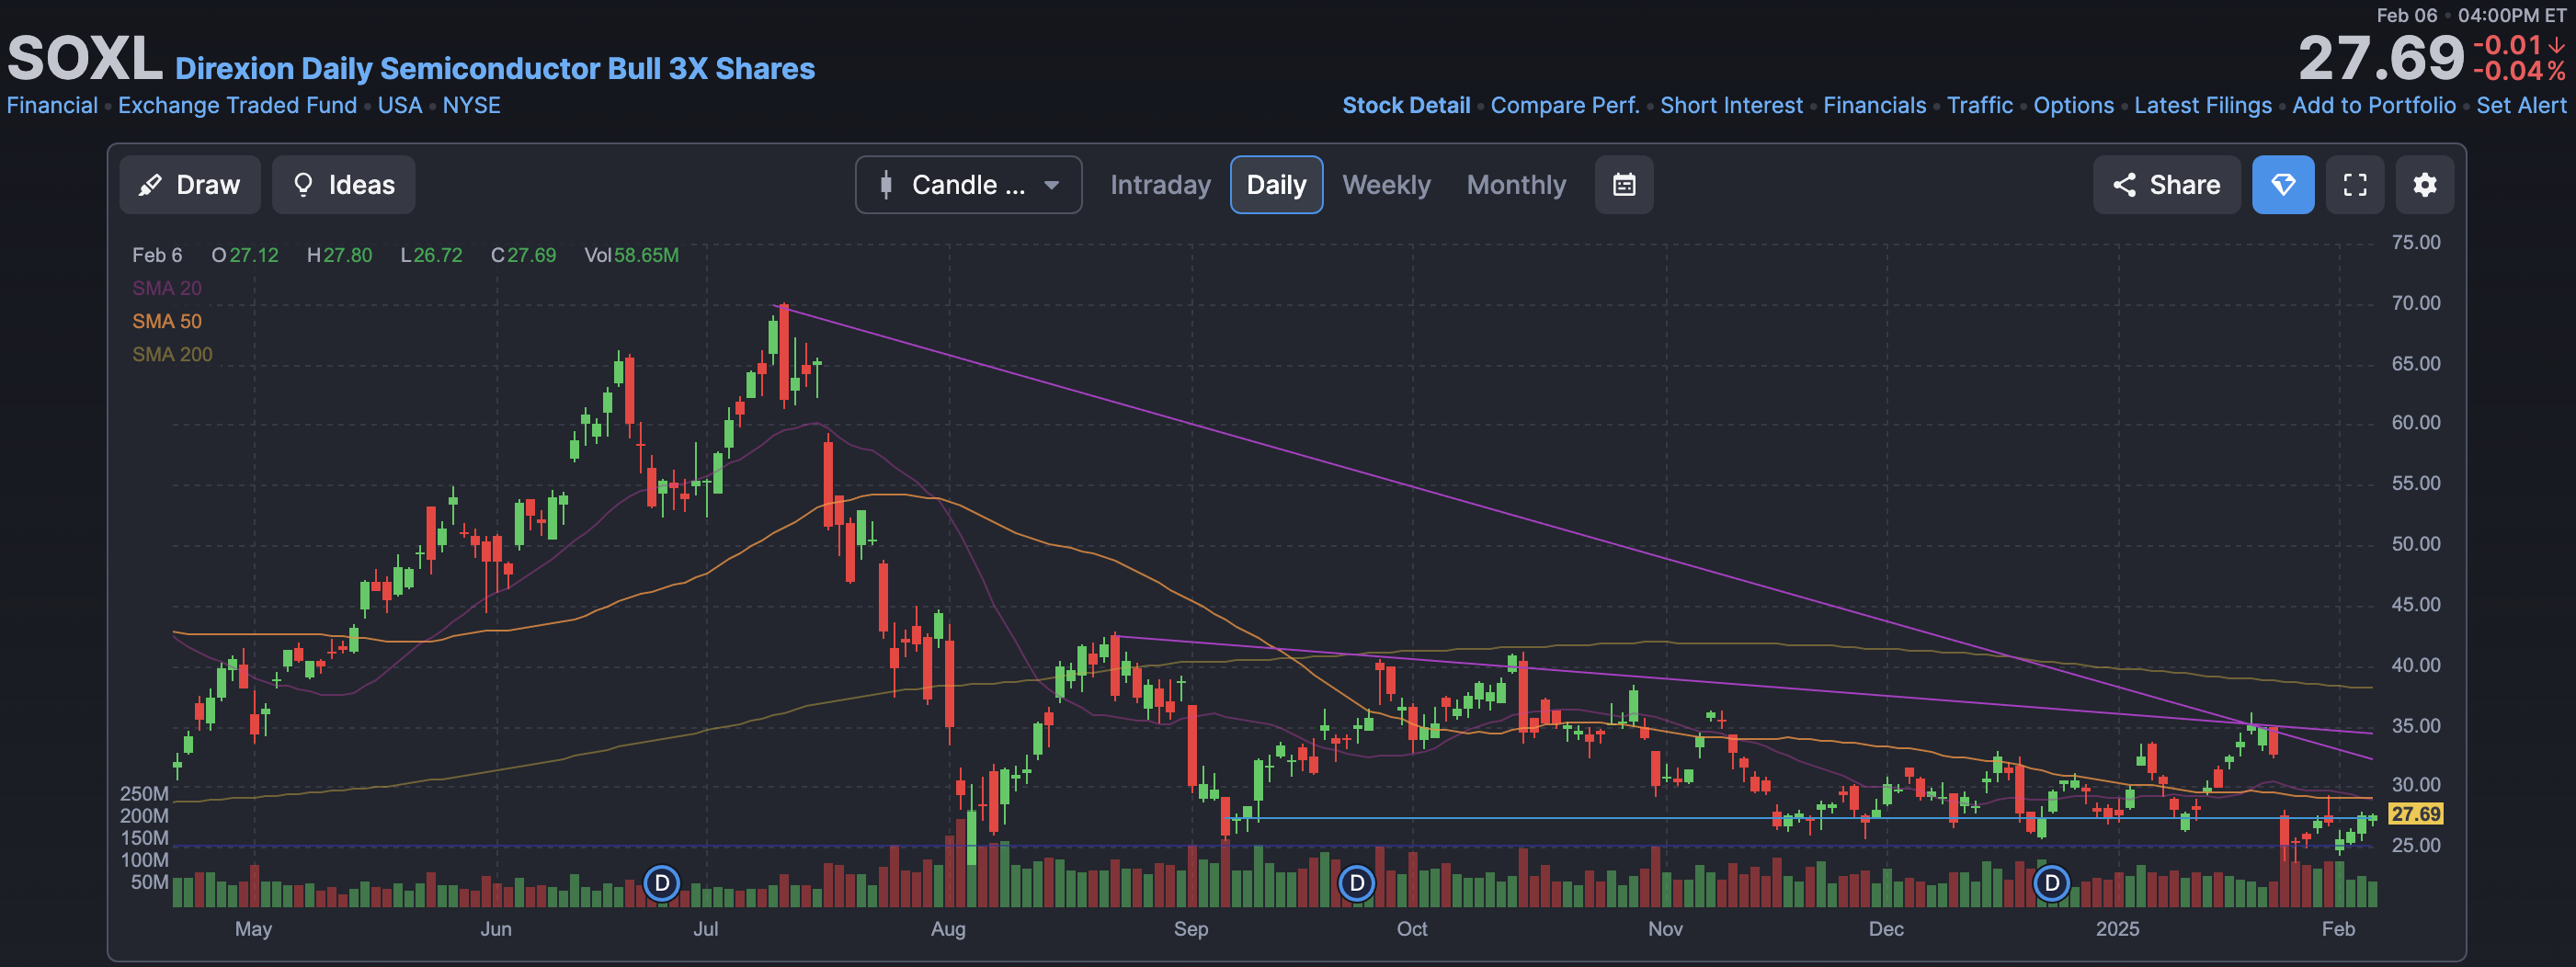Click the dividend marker near 2025
Image resolution: width=2576 pixels, height=967 pixels.
click(2052, 883)
